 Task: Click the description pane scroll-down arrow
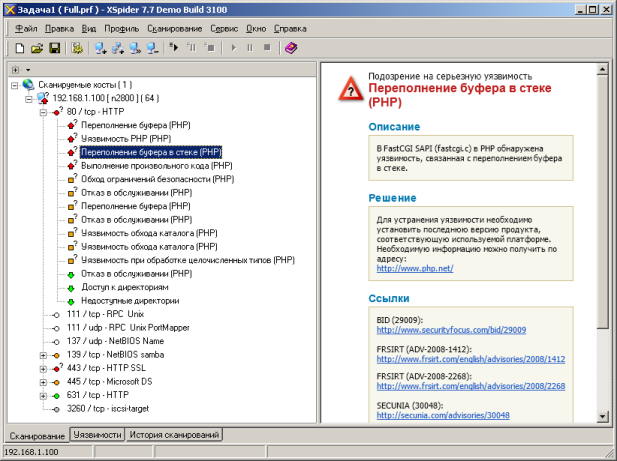pos(602,416)
